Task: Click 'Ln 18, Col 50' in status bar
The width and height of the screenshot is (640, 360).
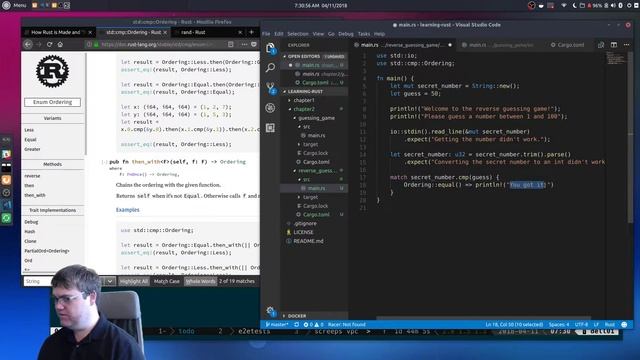Action: point(514,324)
